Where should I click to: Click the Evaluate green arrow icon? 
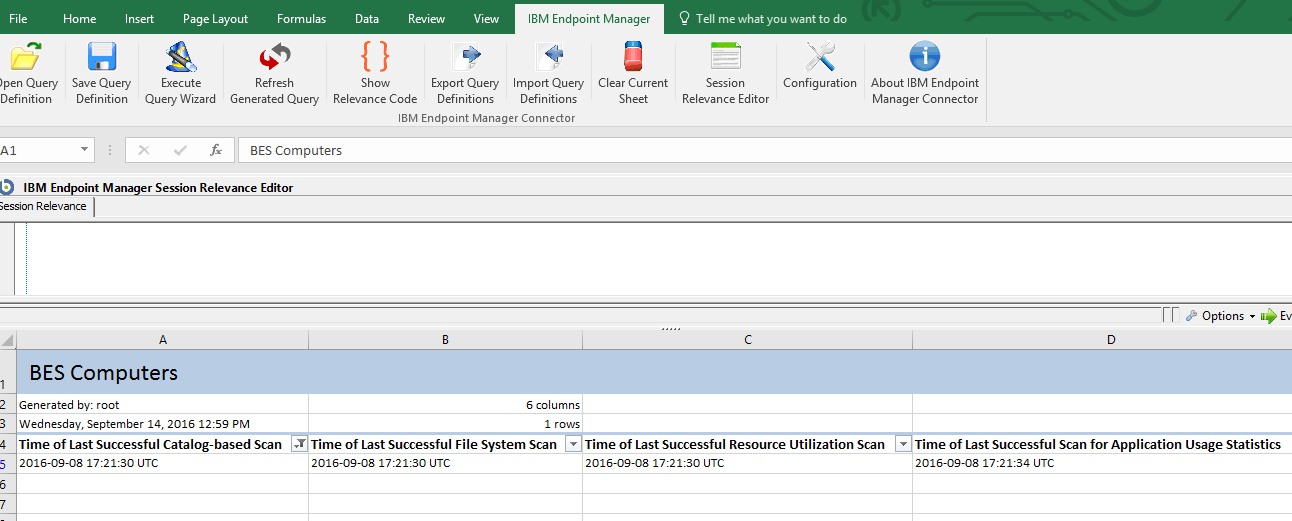[x=1268, y=316]
